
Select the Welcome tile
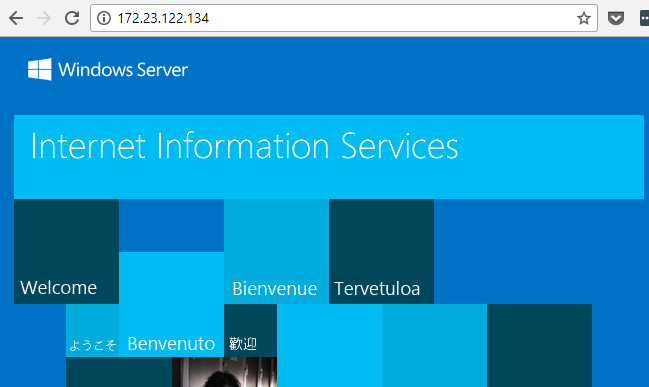pyautogui.click(x=66, y=251)
